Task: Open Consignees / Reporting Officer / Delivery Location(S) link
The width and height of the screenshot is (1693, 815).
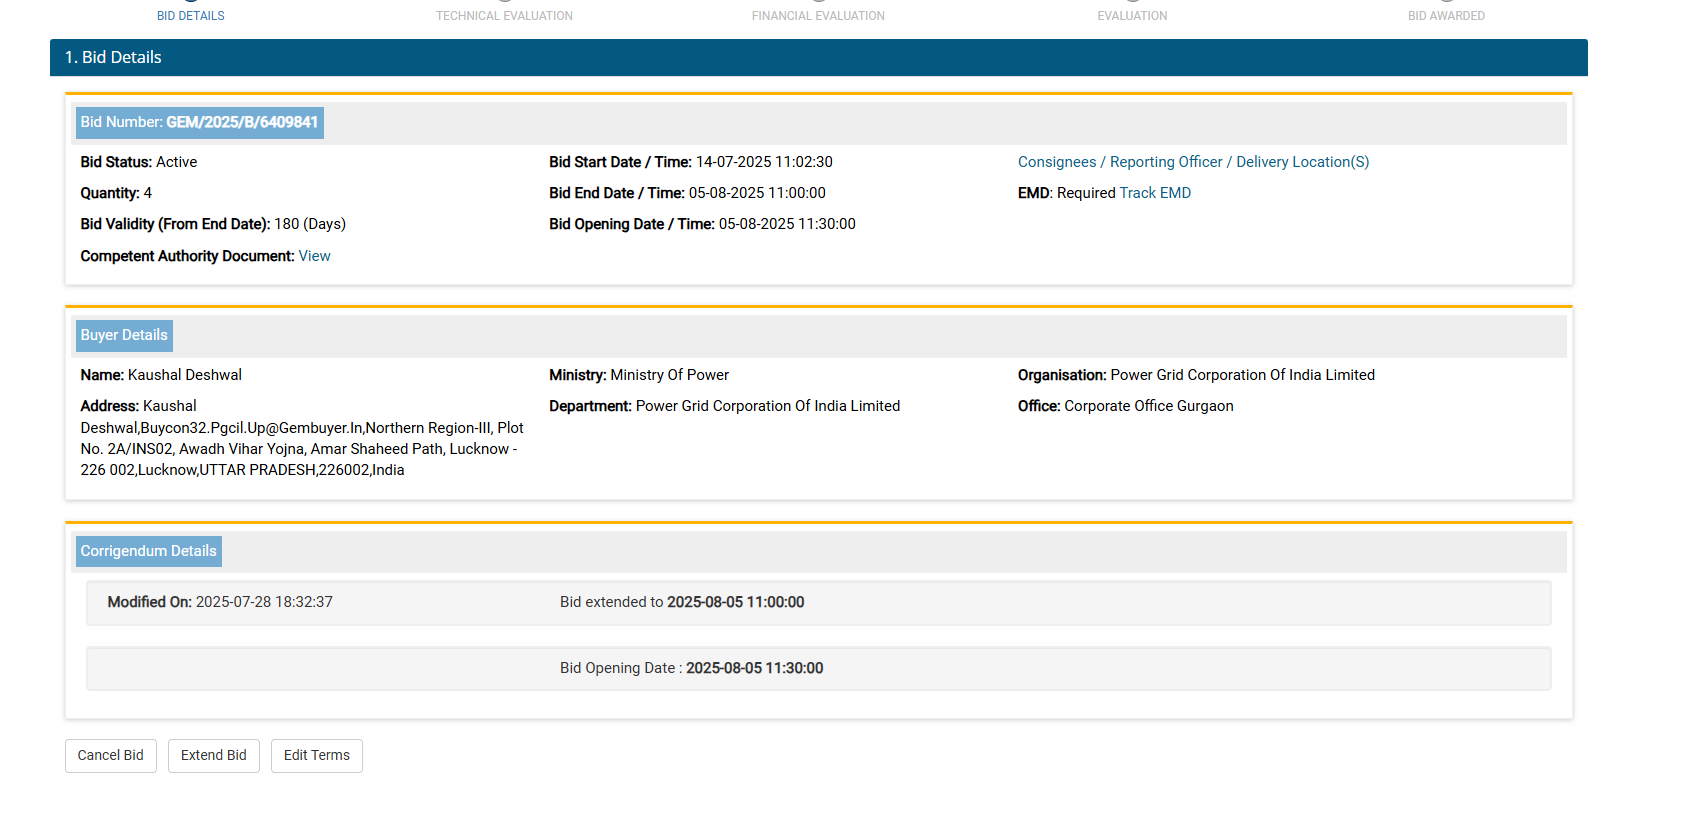Action: (x=1193, y=162)
